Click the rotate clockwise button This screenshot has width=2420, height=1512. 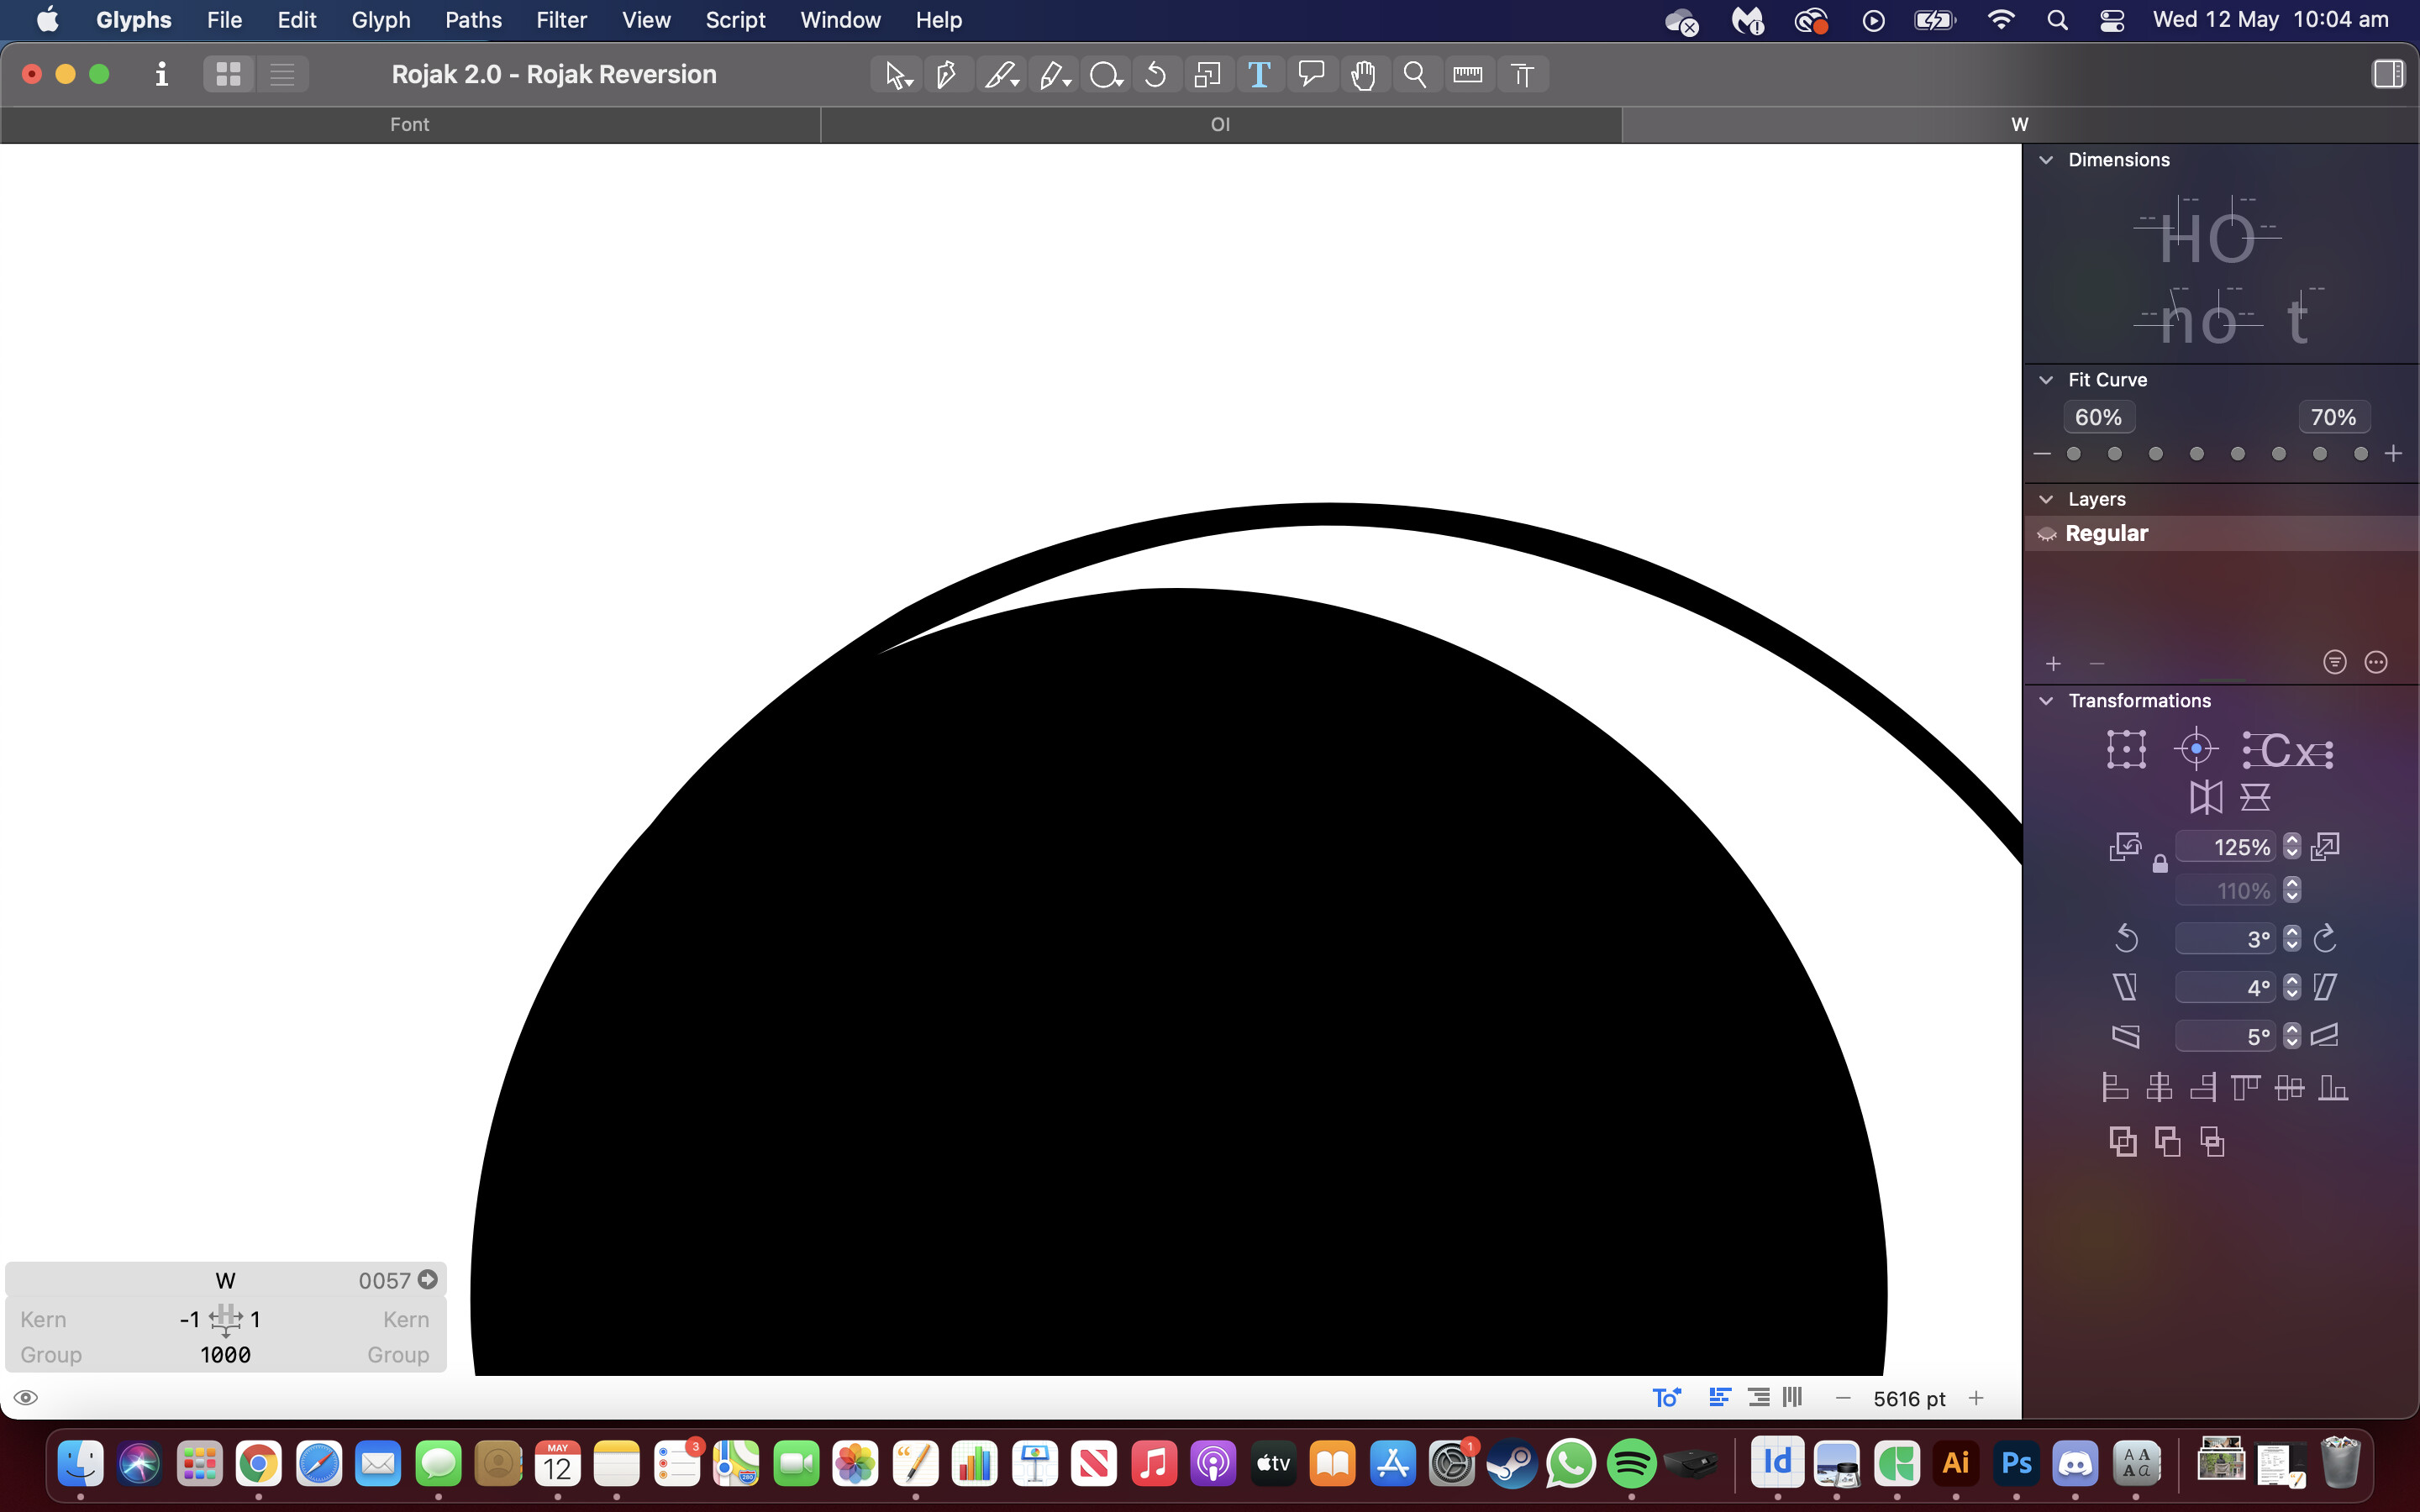2325,938
